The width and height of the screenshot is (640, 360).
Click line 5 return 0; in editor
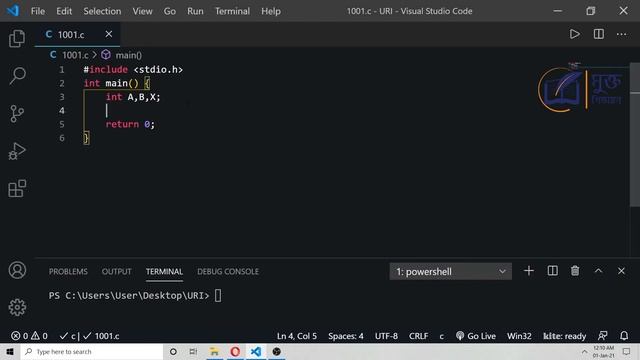point(130,124)
